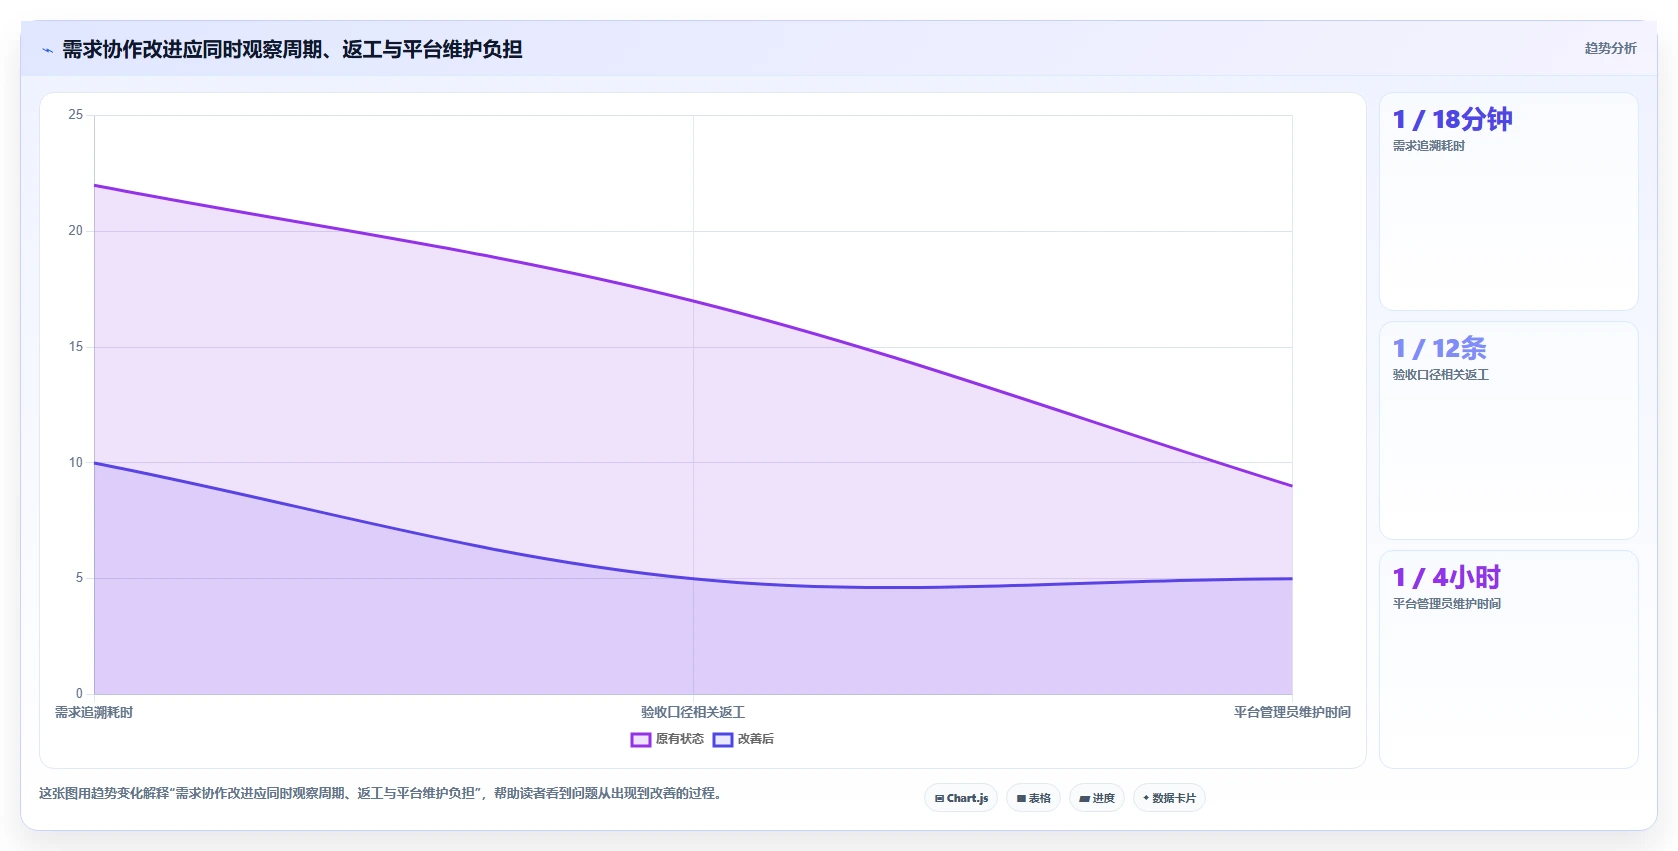The height and width of the screenshot is (851, 1678).
Task: Click the 需求追溯耗时 x-axis label
Action: click(94, 712)
